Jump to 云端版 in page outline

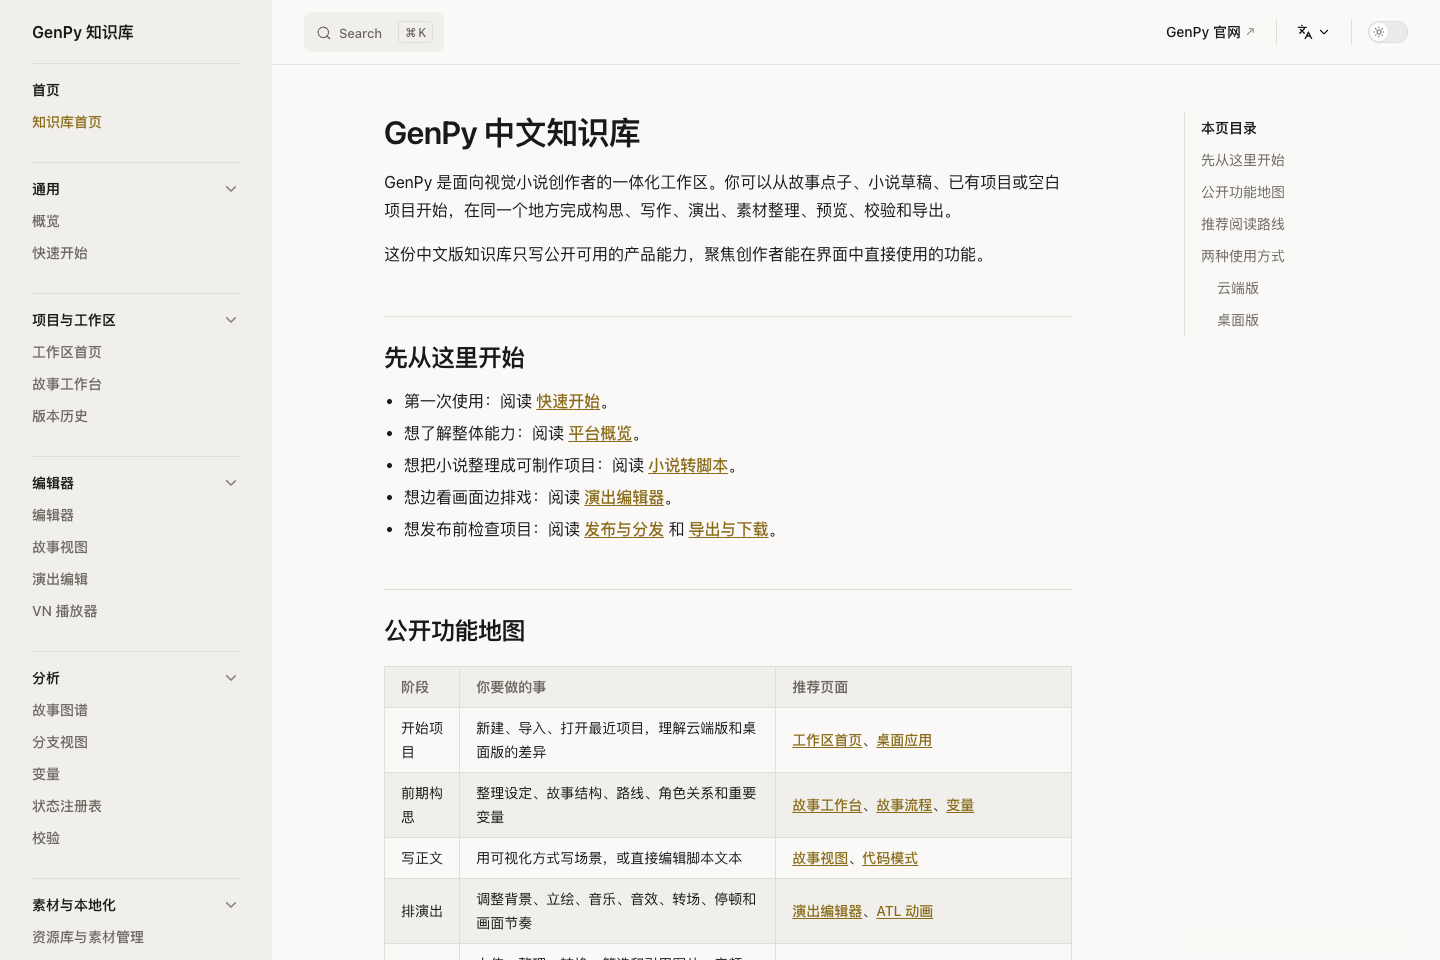coord(1238,288)
